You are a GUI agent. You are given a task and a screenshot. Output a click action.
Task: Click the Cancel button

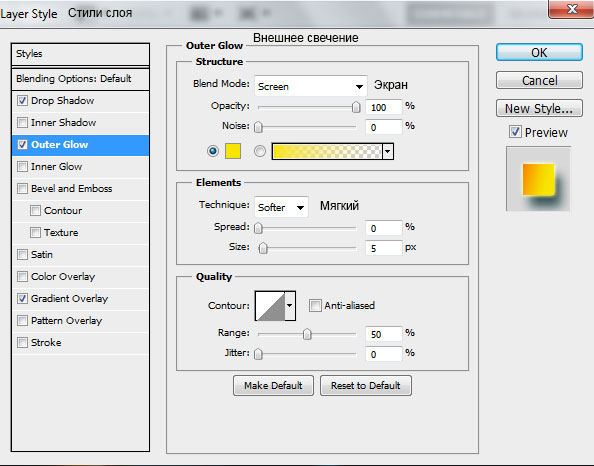(x=539, y=80)
